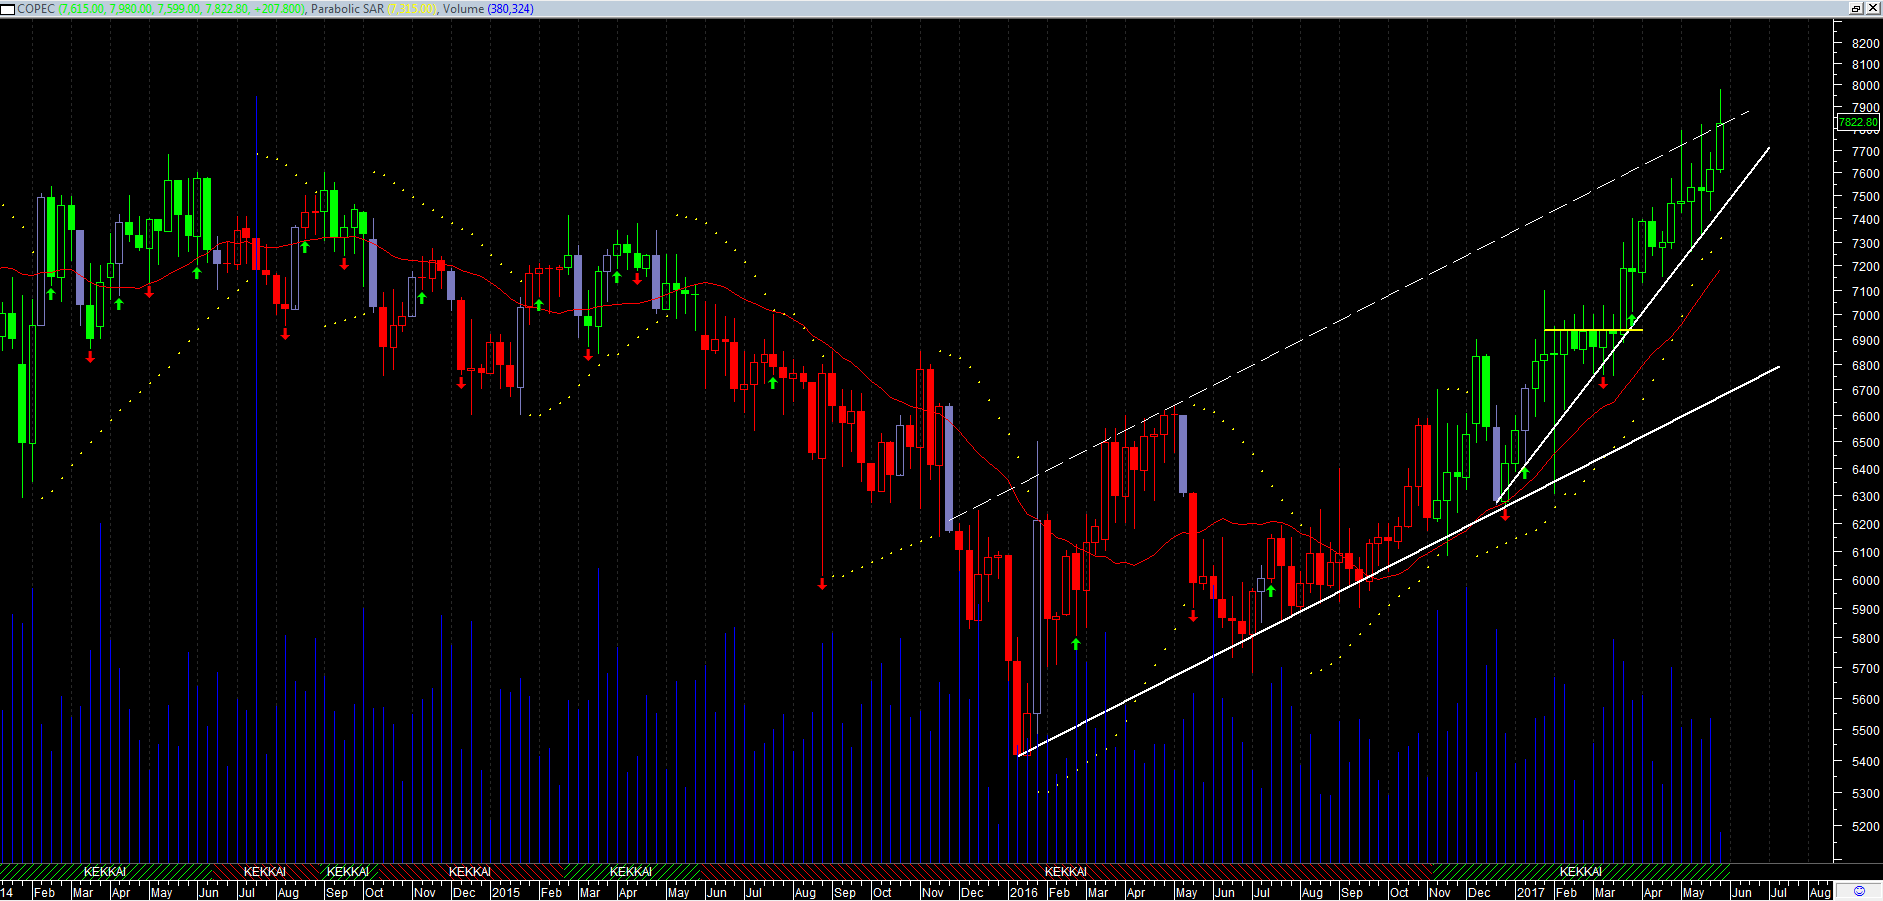Click the COPEC ticker name in the title

coord(36,9)
